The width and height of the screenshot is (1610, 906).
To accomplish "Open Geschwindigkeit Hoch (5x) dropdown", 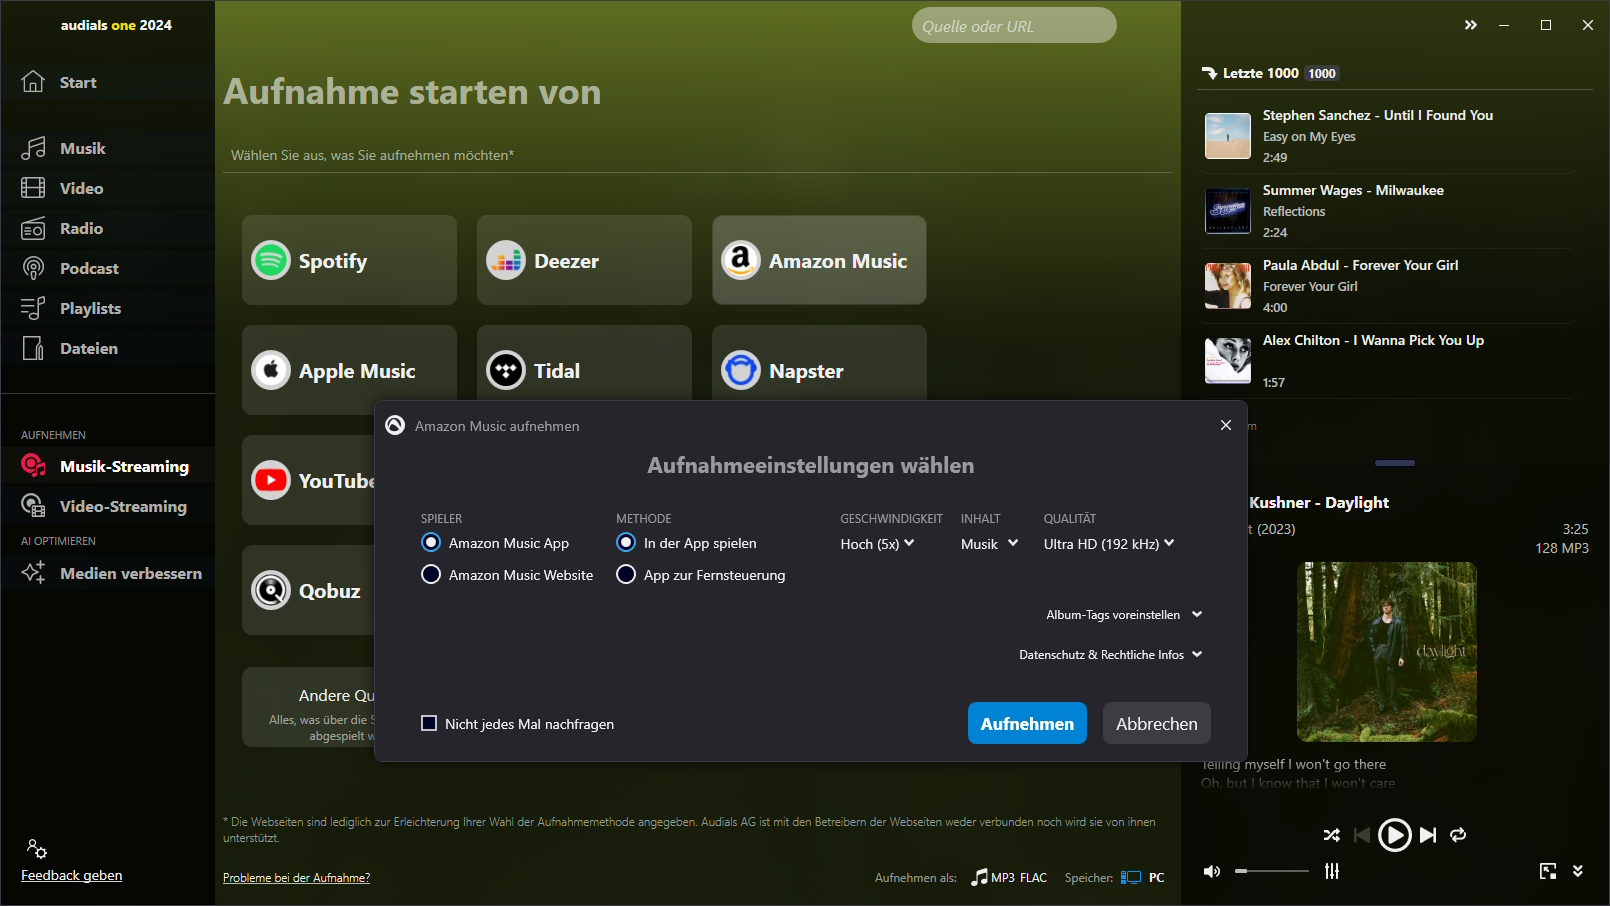I will pos(878,544).
